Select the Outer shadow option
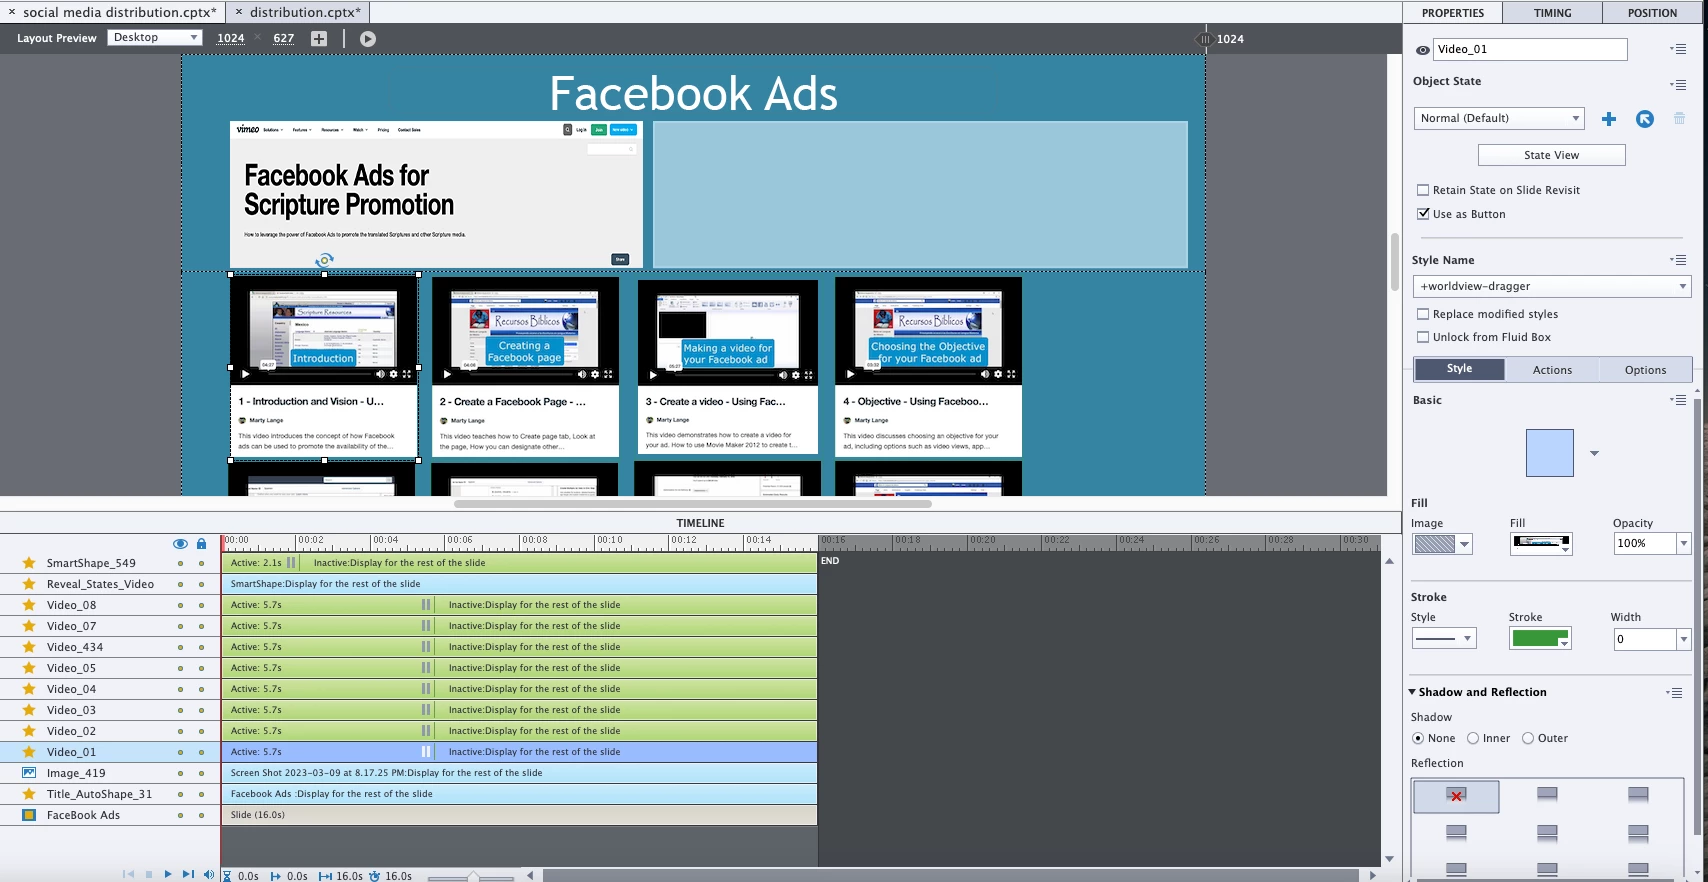The height and width of the screenshot is (882, 1708). coord(1528,738)
